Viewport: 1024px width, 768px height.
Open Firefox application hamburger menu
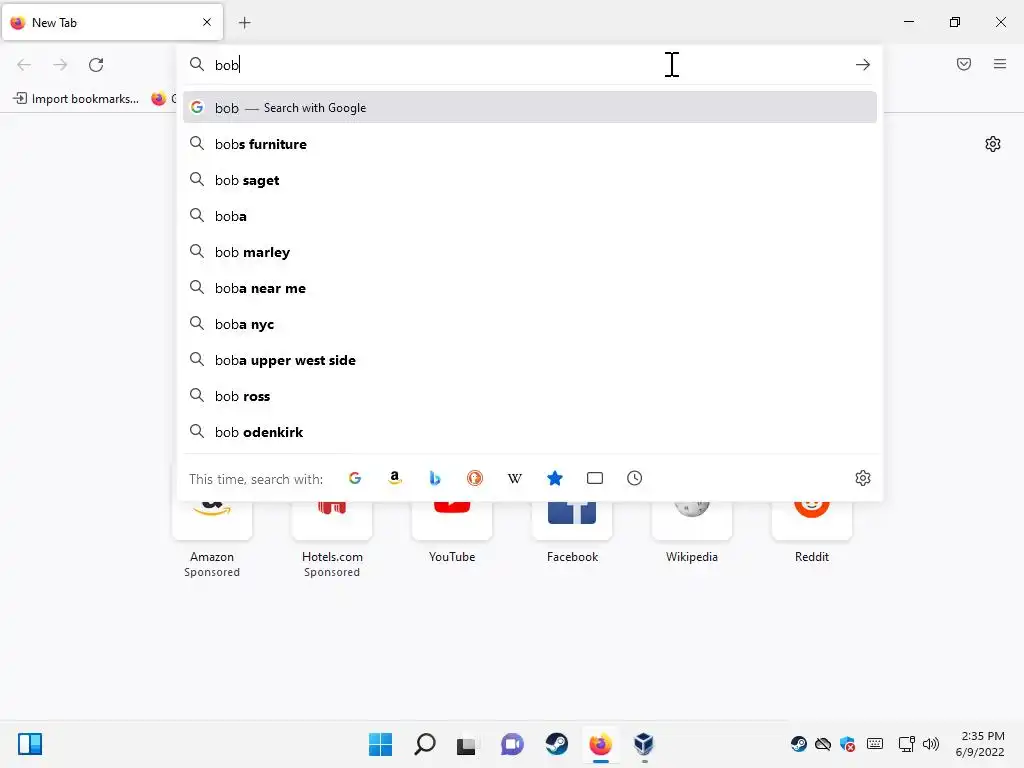pyautogui.click(x=1000, y=64)
